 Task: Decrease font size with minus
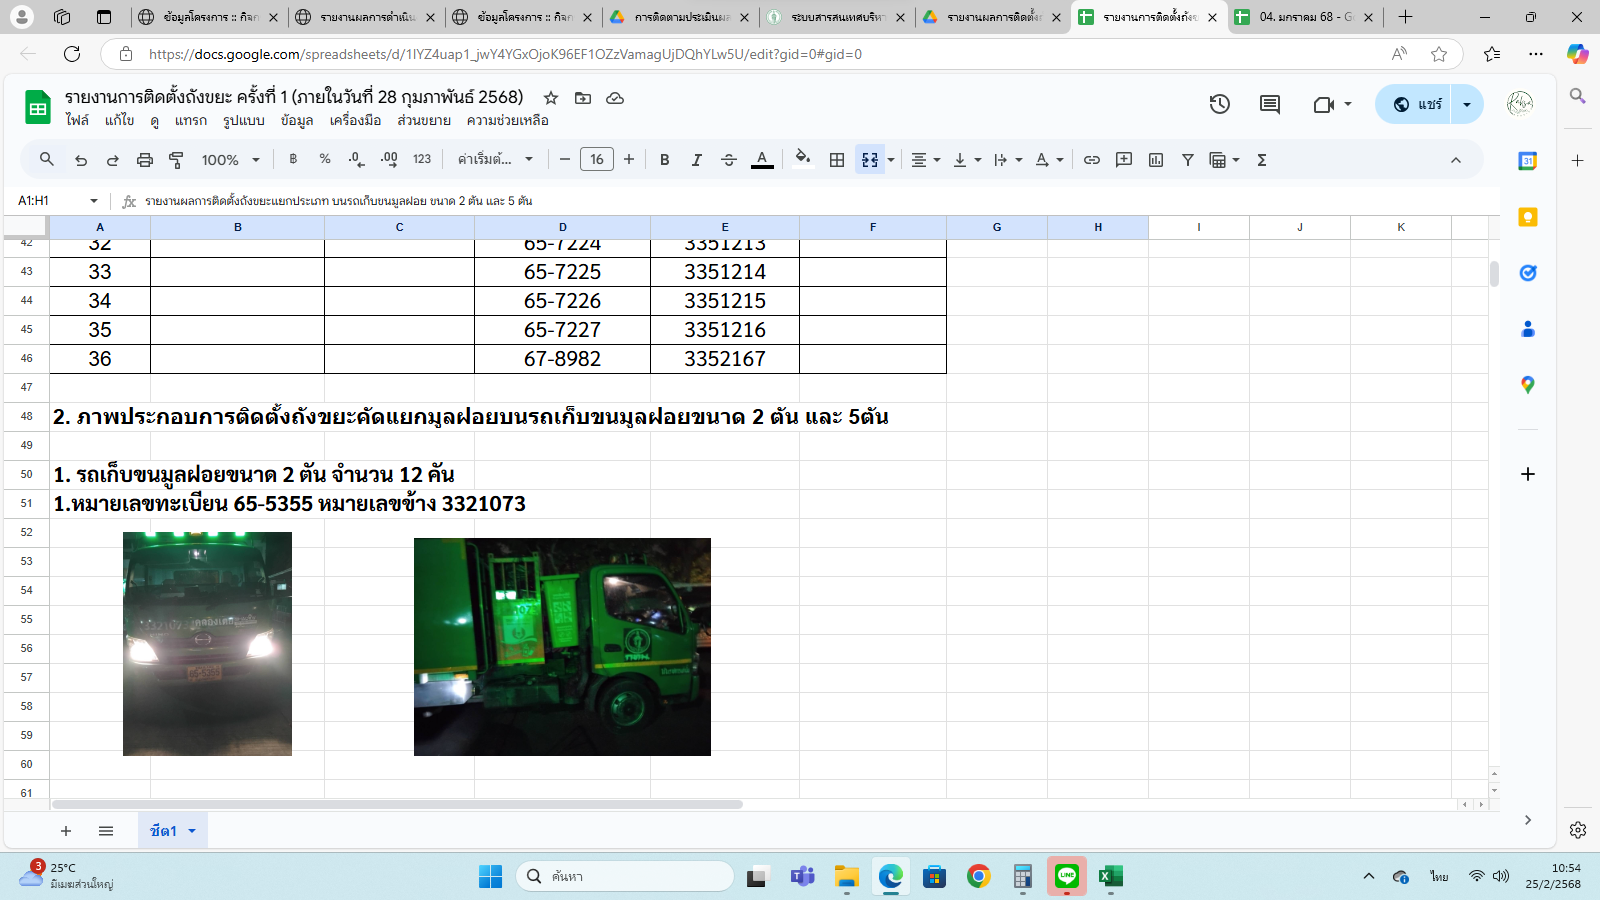click(x=565, y=160)
